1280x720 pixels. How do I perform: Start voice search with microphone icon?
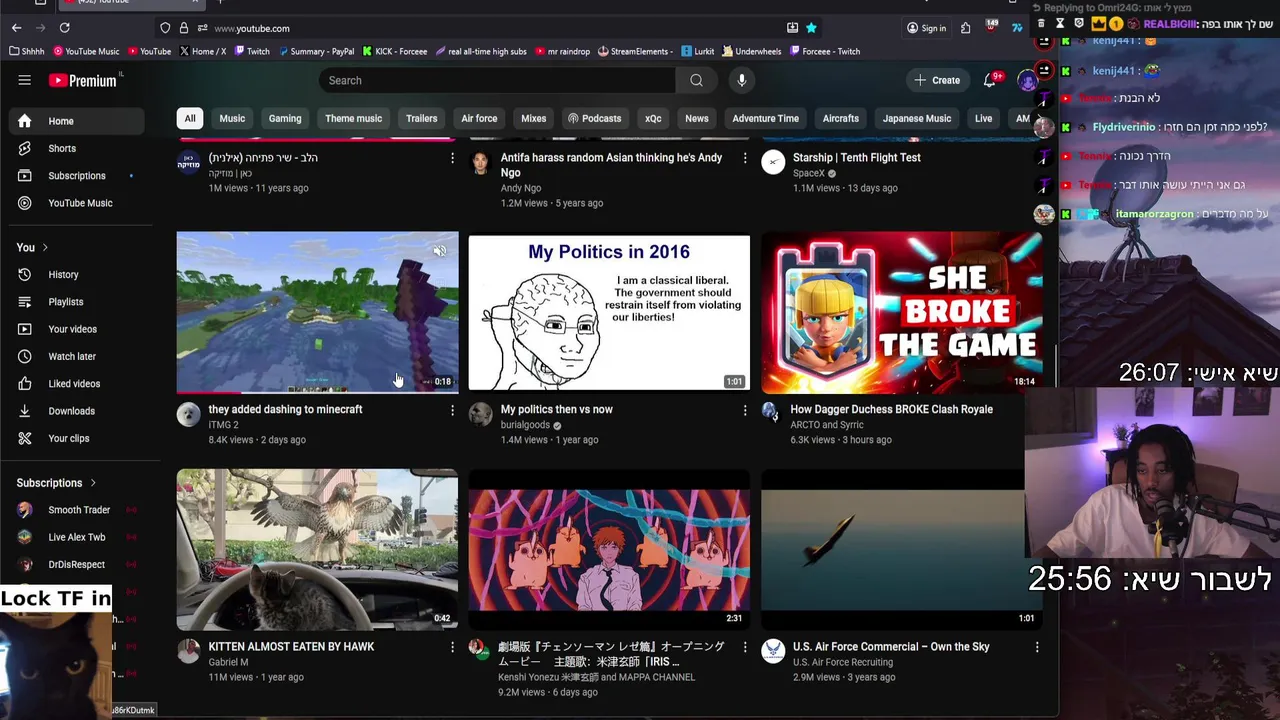pos(741,80)
